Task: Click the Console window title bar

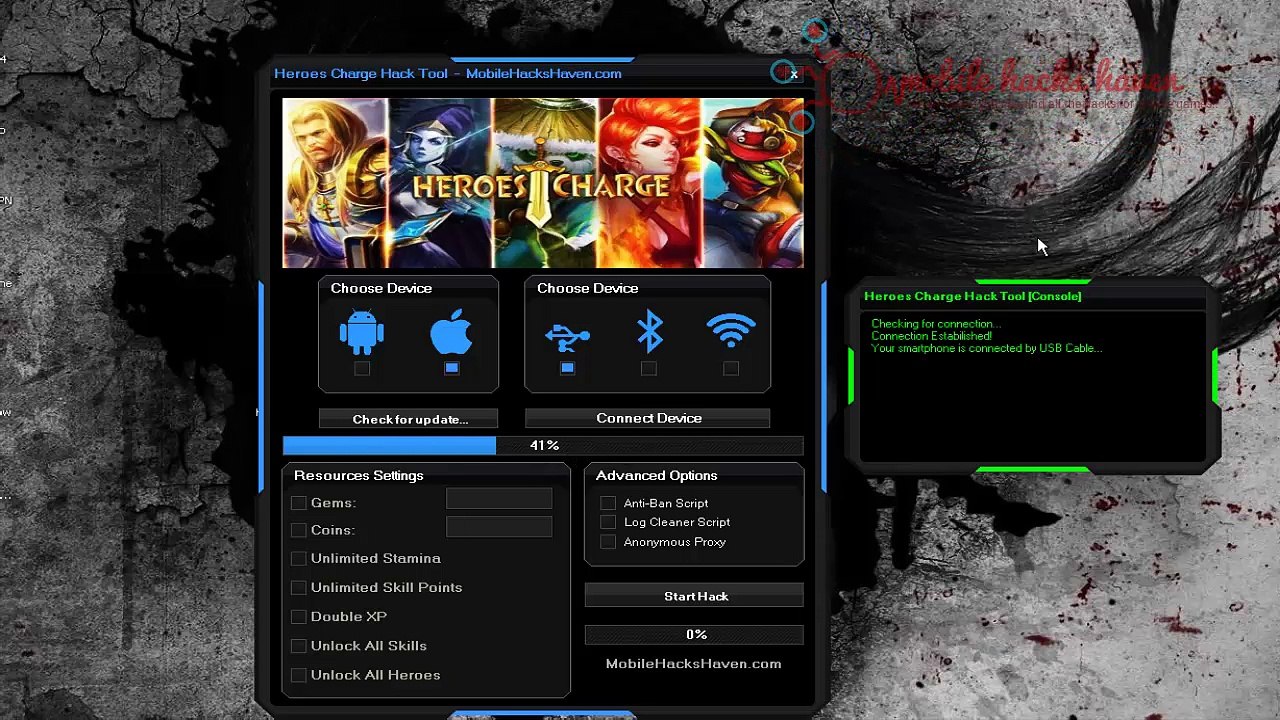Action: 1033,296
